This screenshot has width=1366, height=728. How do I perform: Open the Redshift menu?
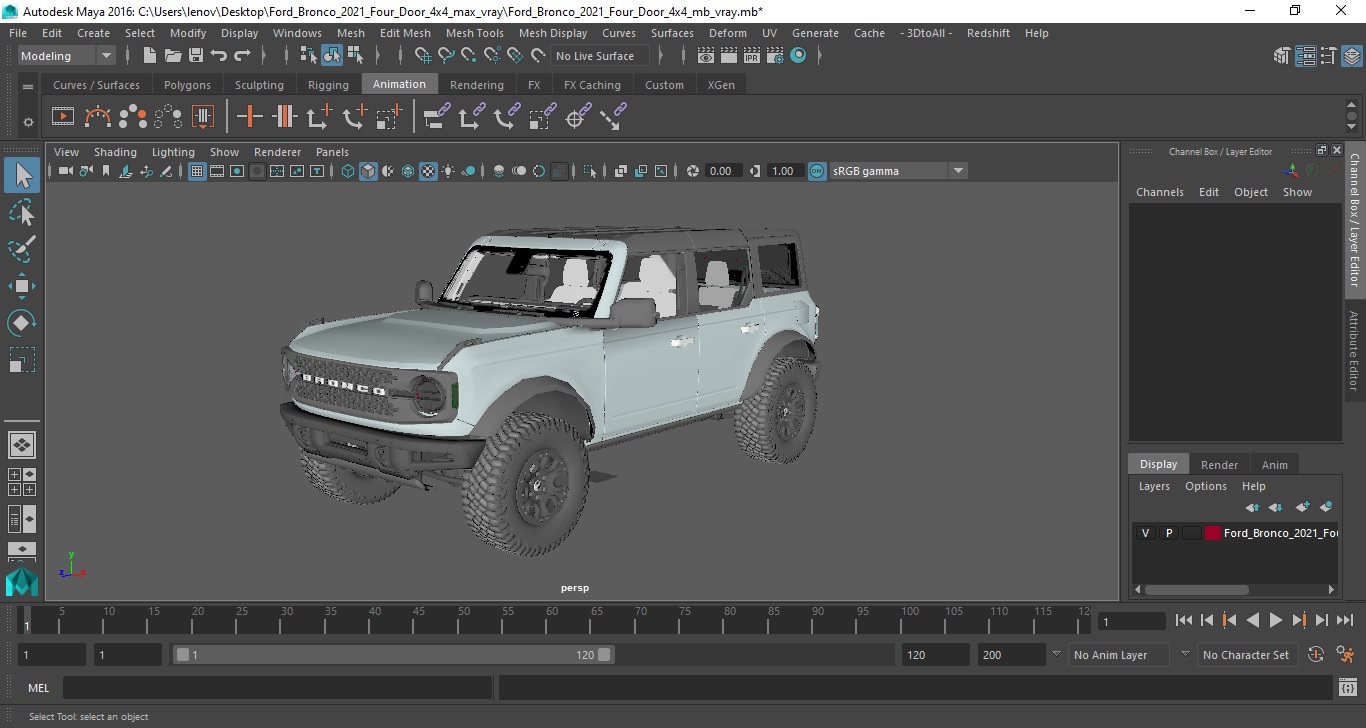tap(988, 33)
